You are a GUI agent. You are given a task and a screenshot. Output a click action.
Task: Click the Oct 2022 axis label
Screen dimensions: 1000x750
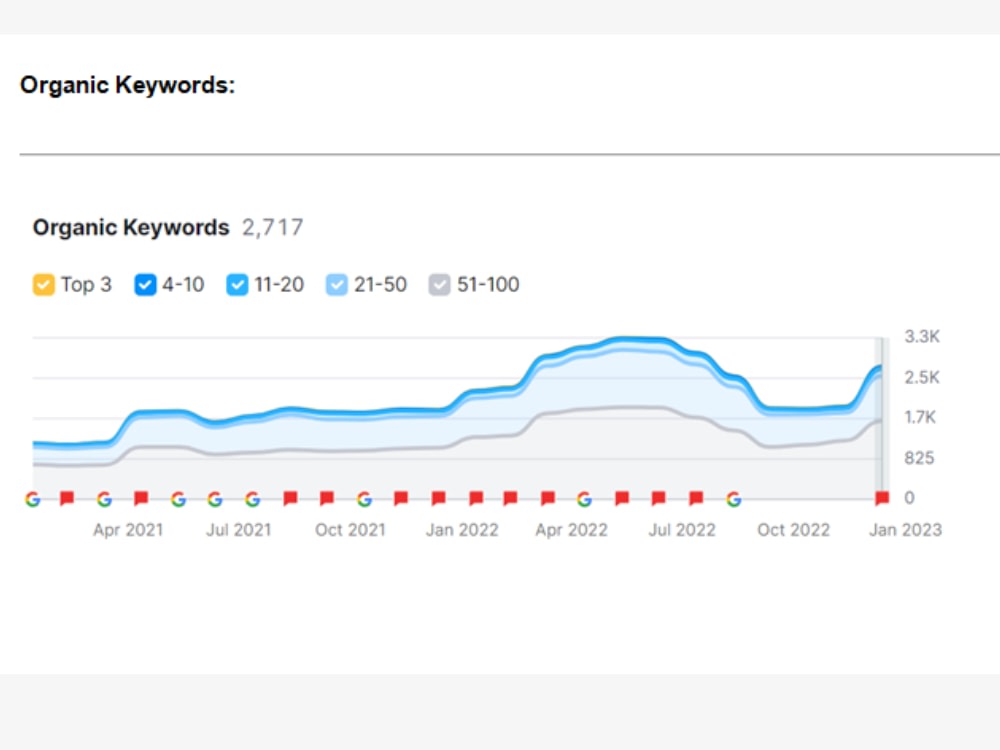point(793,530)
